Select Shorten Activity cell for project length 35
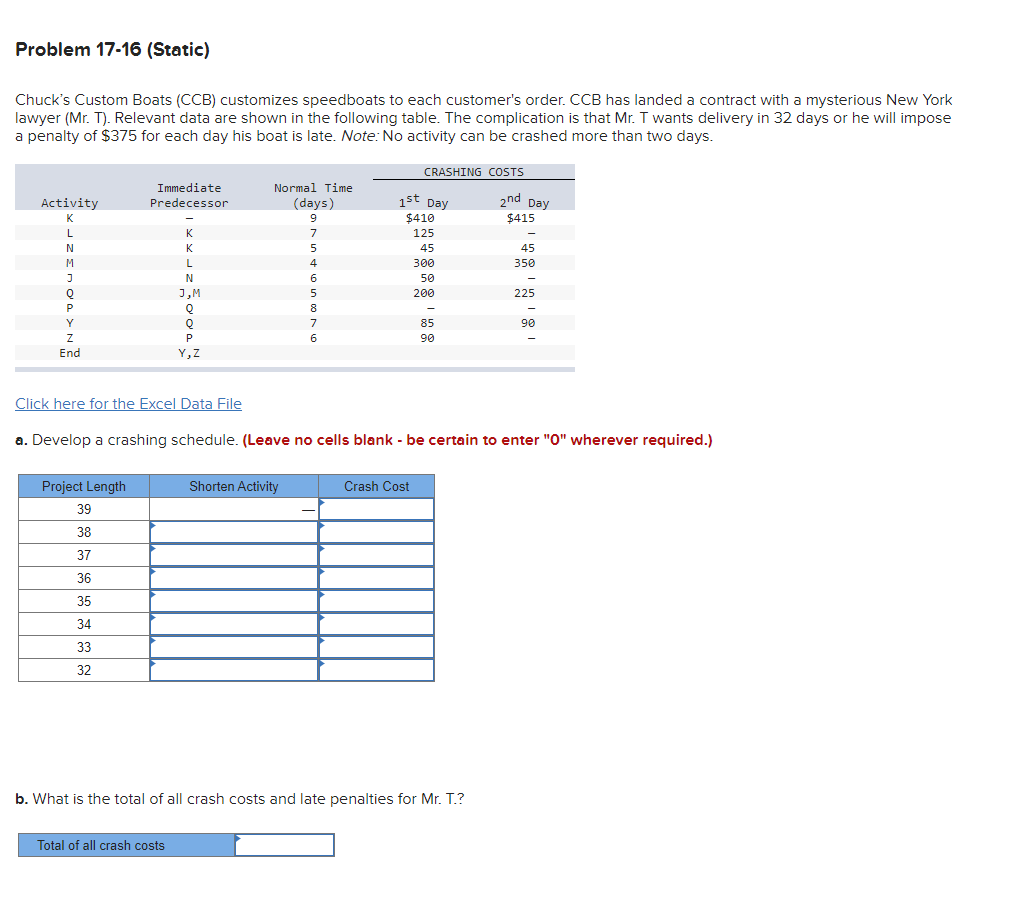Viewport: 1030px width, 921px height. [x=234, y=601]
